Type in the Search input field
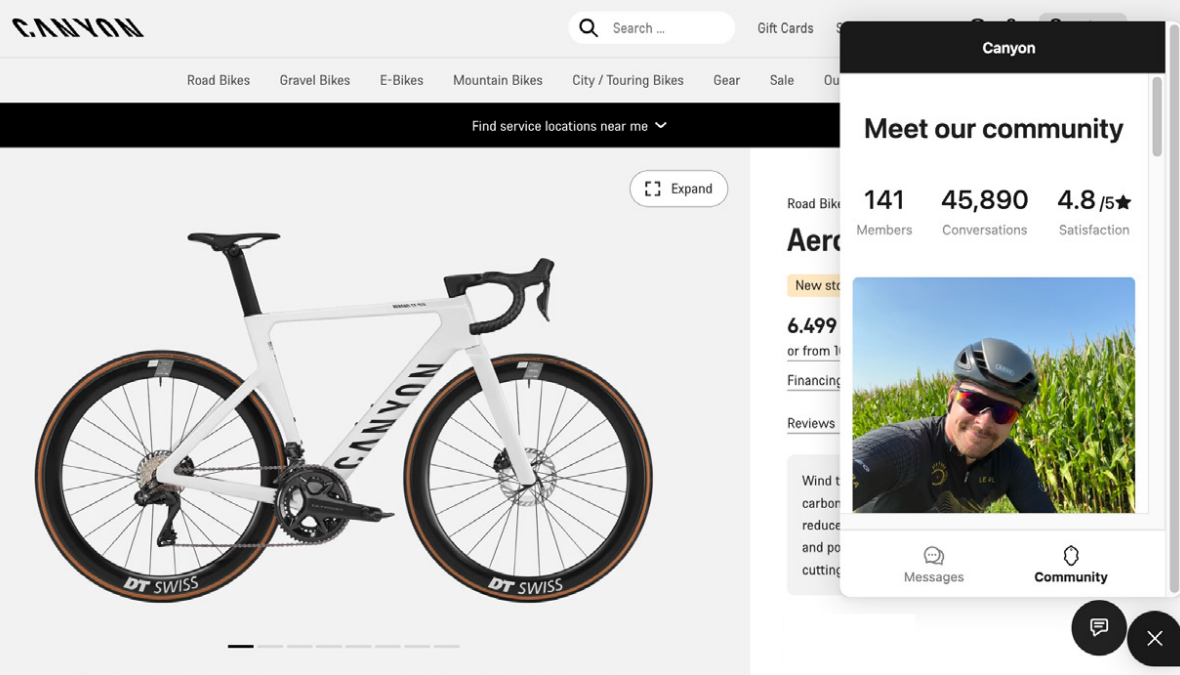 (667, 28)
